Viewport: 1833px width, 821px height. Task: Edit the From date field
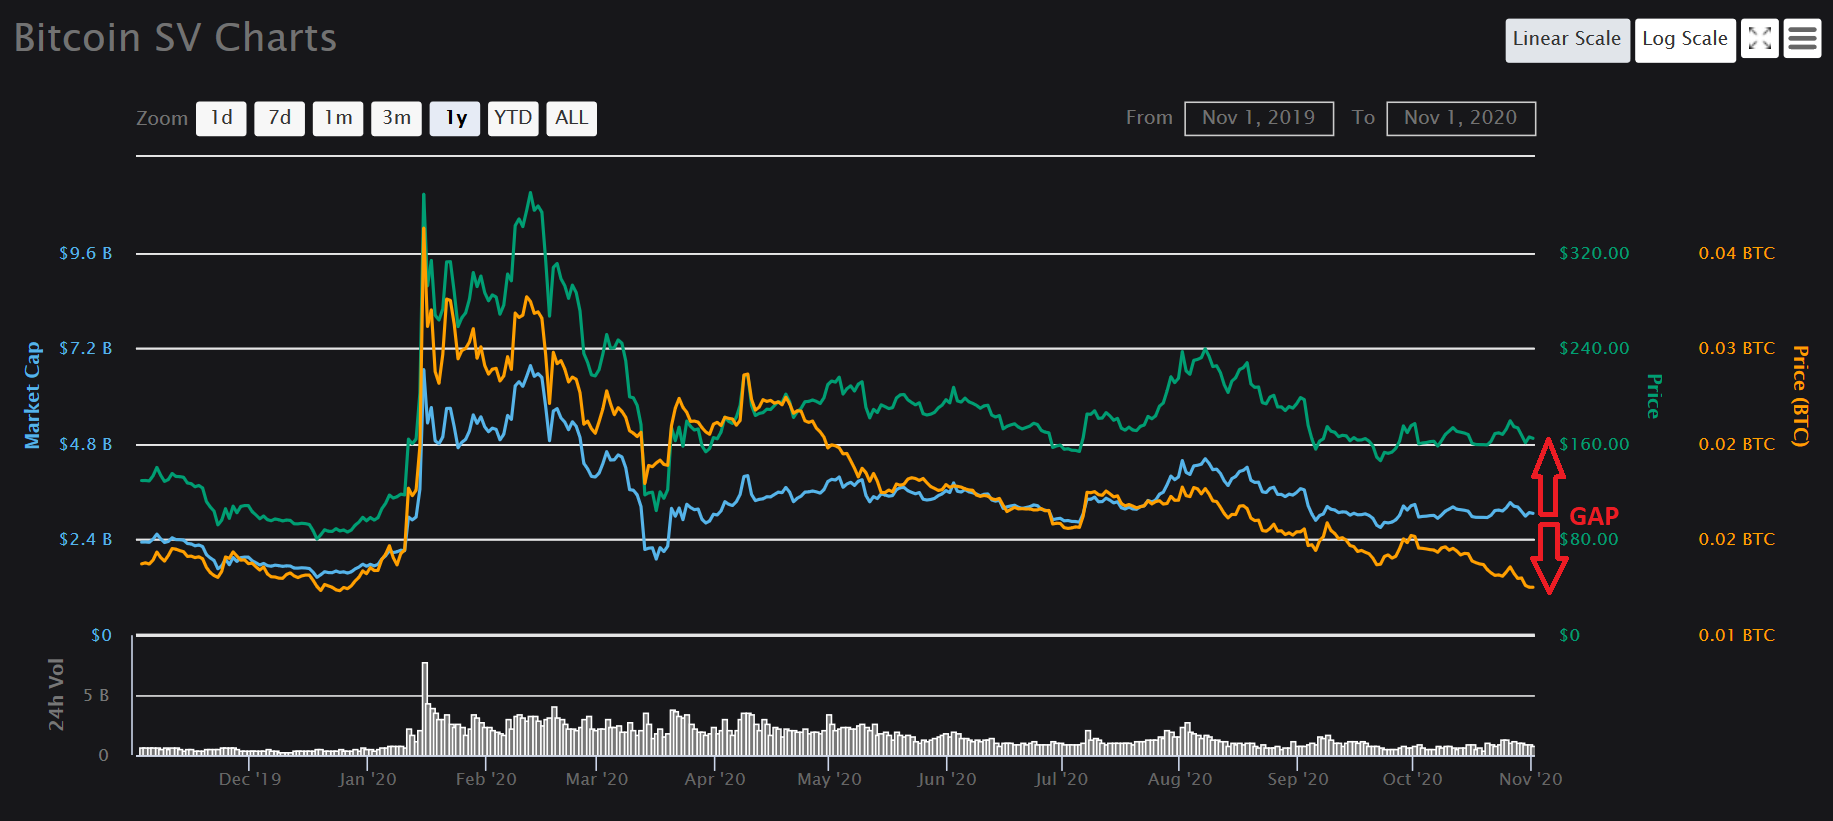coord(1259,118)
